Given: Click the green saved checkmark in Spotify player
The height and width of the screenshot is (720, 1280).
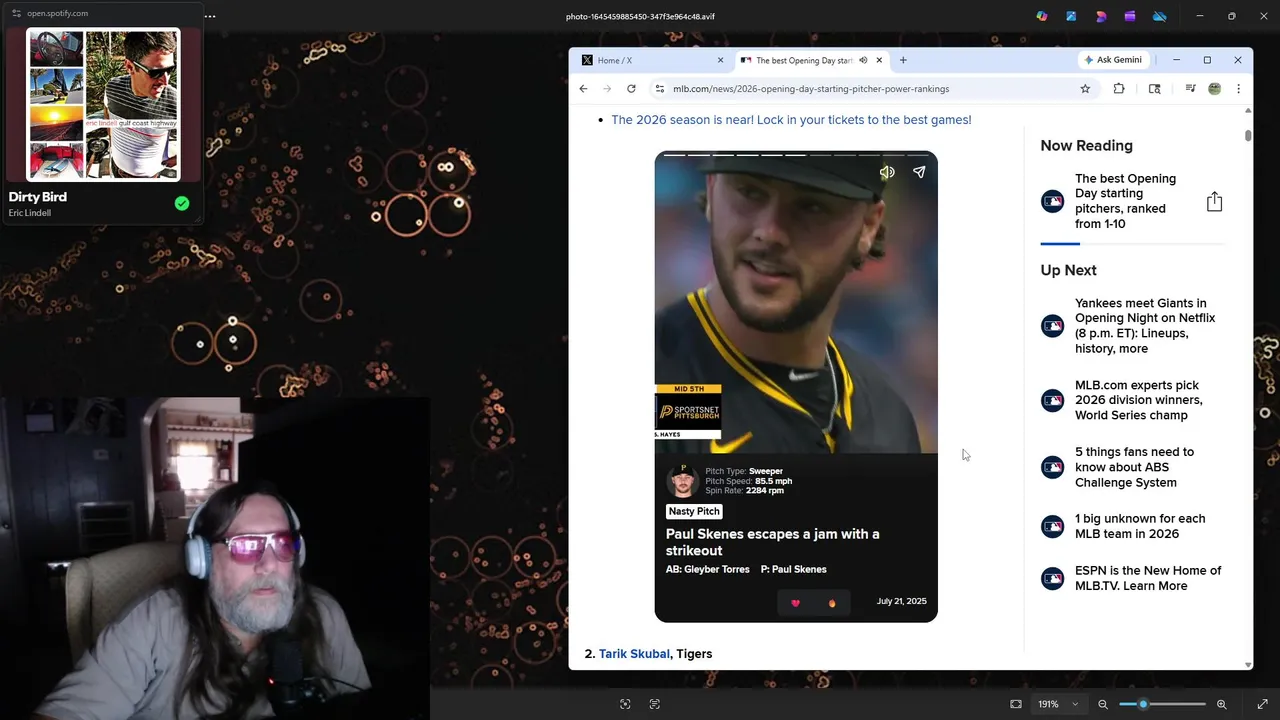Looking at the screenshot, I should (182, 203).
